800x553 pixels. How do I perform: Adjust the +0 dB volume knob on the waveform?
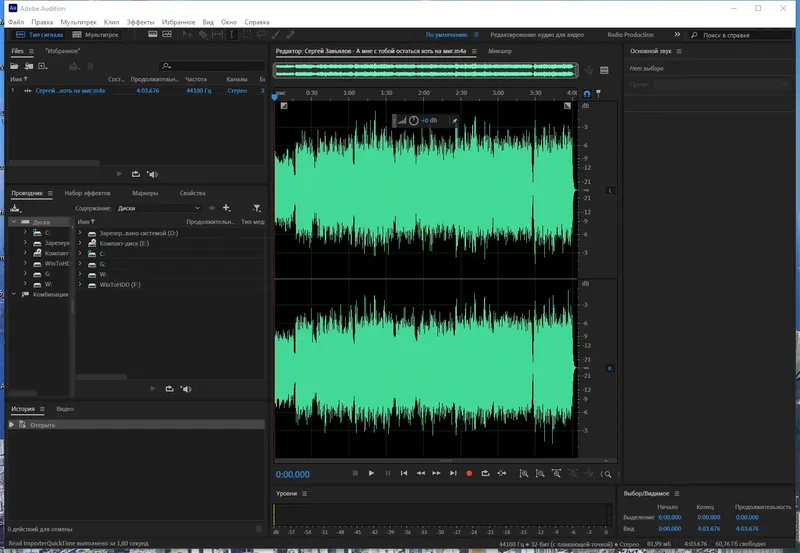pos(413,121)
